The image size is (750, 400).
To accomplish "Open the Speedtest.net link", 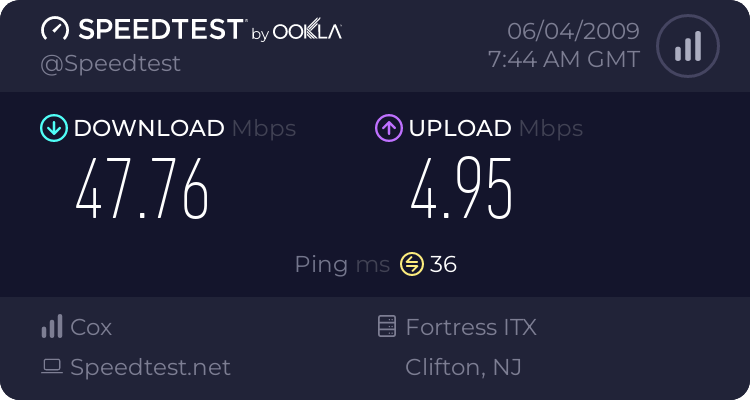I will click(x=150, y=367).
